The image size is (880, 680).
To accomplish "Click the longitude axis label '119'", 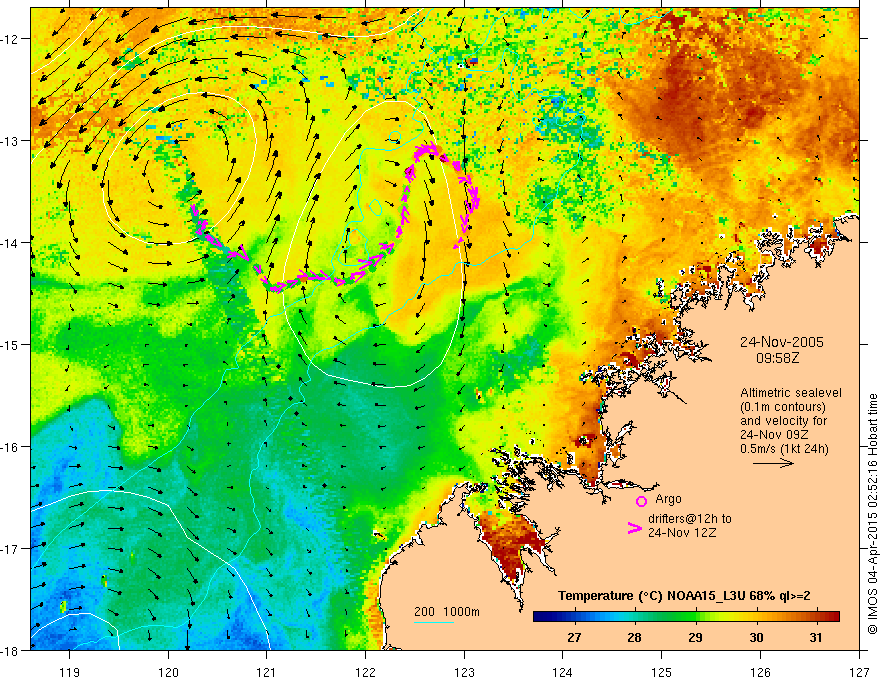I will click(x=70, y=672).
